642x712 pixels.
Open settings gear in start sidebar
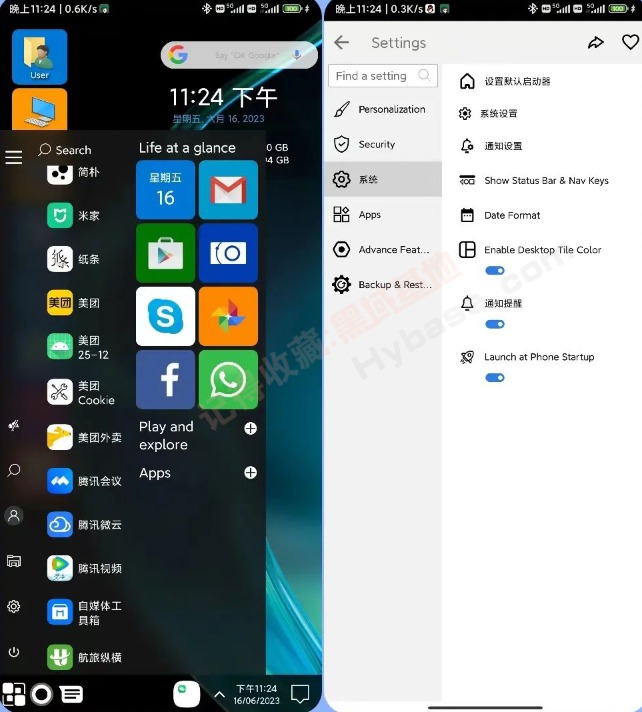pos(14,606)
